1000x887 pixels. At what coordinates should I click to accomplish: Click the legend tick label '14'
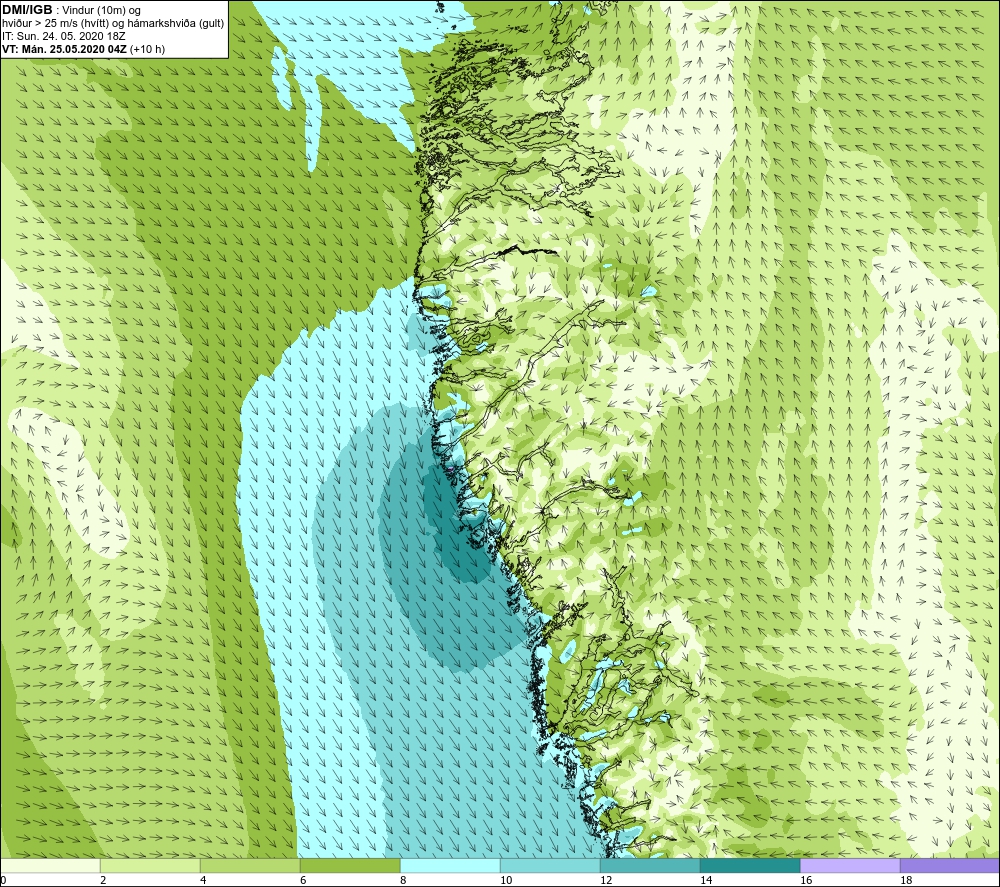[706, 880]
